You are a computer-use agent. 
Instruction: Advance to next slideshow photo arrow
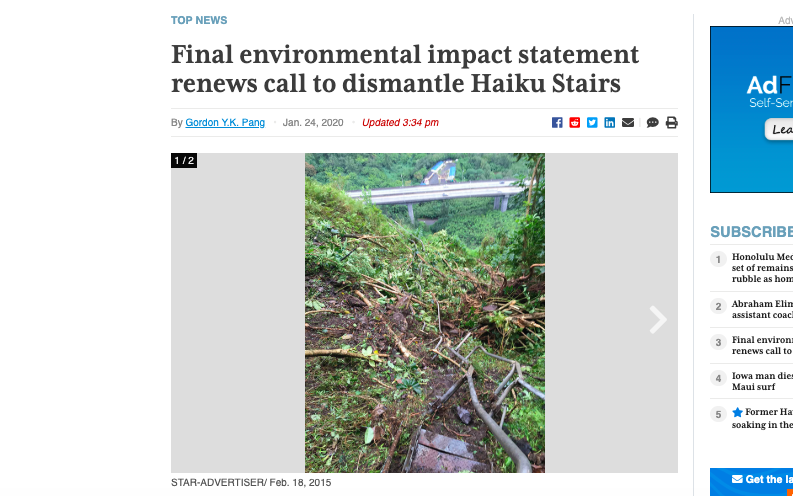(x=658, y=320)
